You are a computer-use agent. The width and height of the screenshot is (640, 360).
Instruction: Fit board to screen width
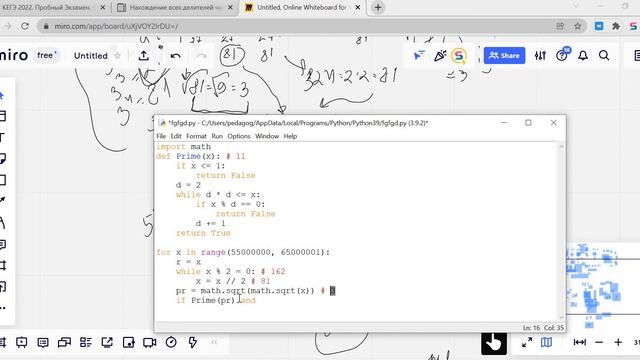(580, 342)
